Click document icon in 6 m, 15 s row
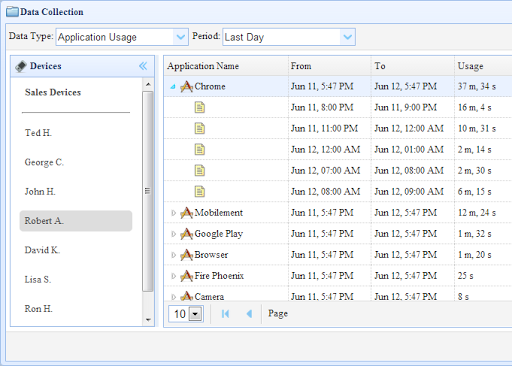The image size is (512, 366). [x=200, y=191]
